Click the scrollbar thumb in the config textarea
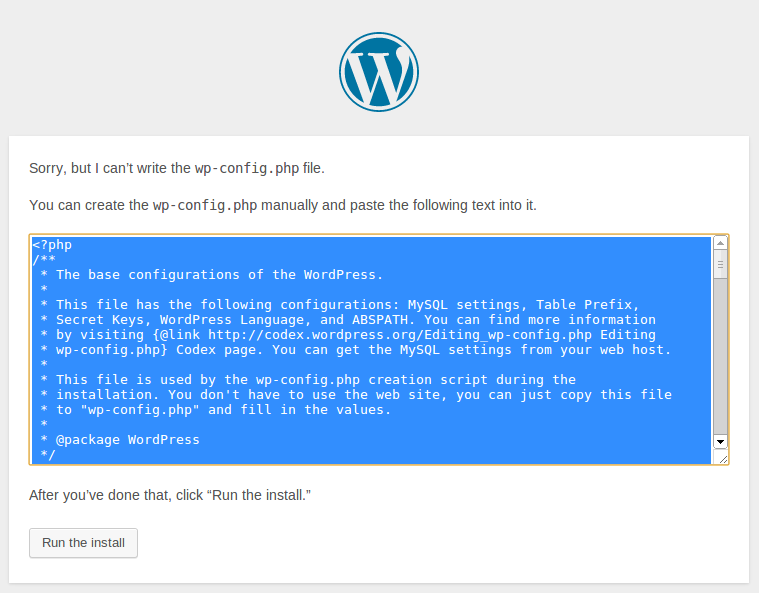The width and height of the screenshot is (759, 593). tap(720, 264)
